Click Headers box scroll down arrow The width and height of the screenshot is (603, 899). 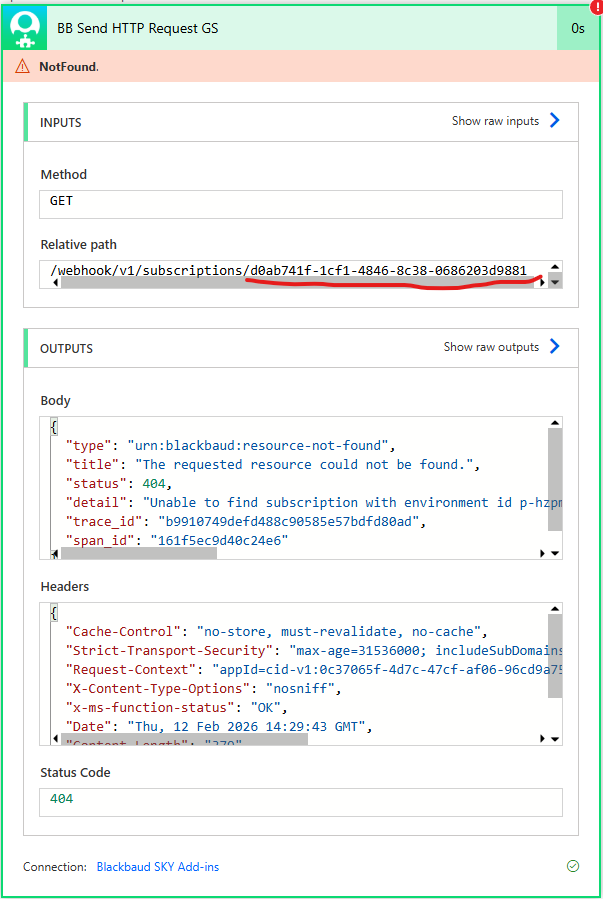tap(555, 739)
